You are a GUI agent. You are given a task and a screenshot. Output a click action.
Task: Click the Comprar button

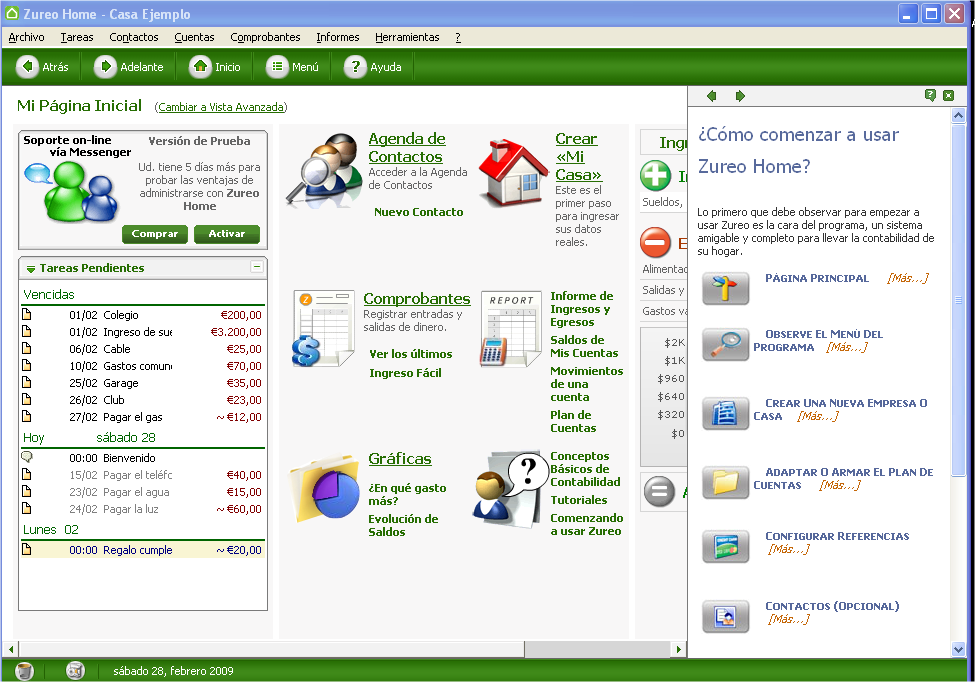tap(155, 234)
